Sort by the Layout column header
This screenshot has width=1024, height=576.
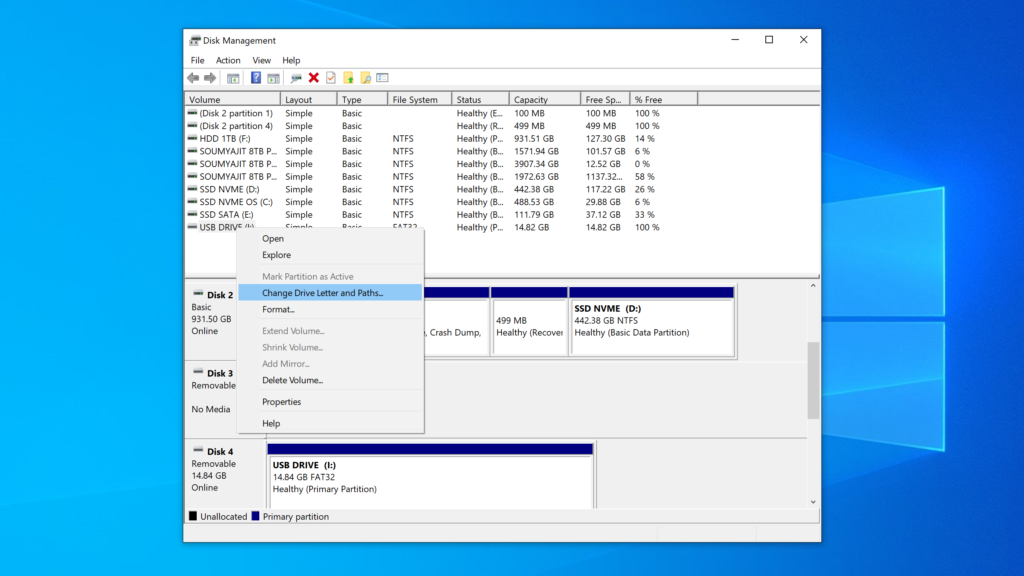pos(309,99)
